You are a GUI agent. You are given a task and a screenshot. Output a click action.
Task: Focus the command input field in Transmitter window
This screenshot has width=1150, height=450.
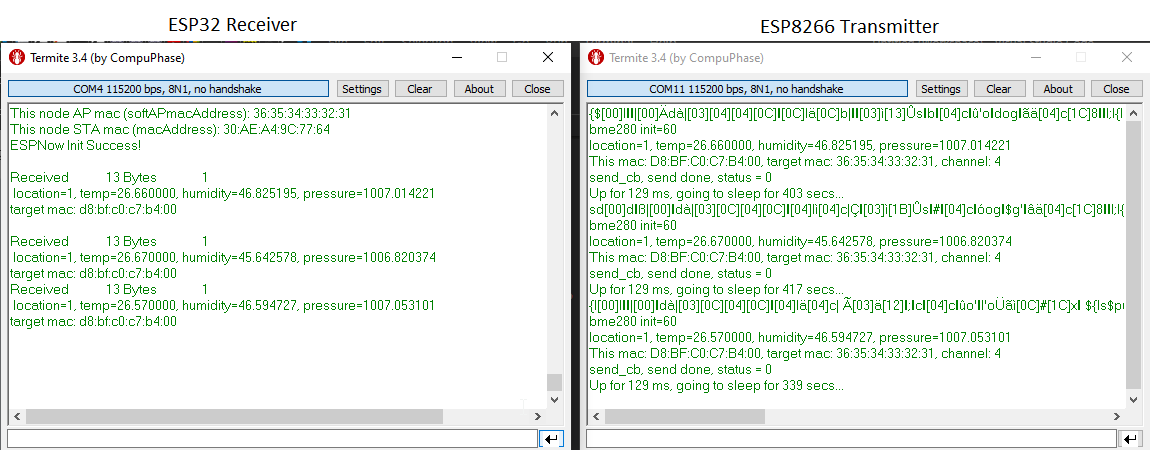pos(851,439)
